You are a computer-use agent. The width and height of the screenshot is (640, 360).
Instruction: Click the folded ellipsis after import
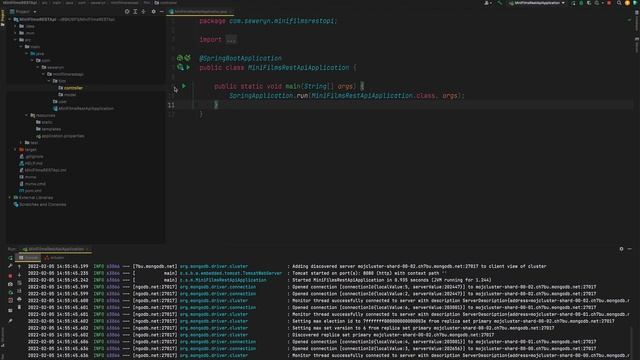231,40
